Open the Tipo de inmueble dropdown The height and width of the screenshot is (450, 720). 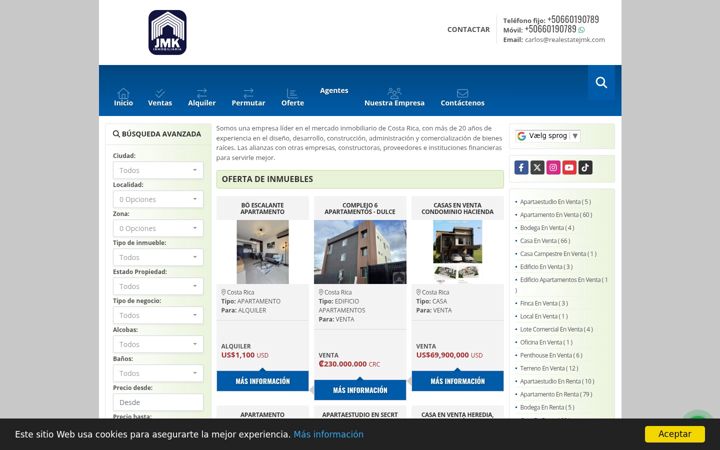[158, 257]
